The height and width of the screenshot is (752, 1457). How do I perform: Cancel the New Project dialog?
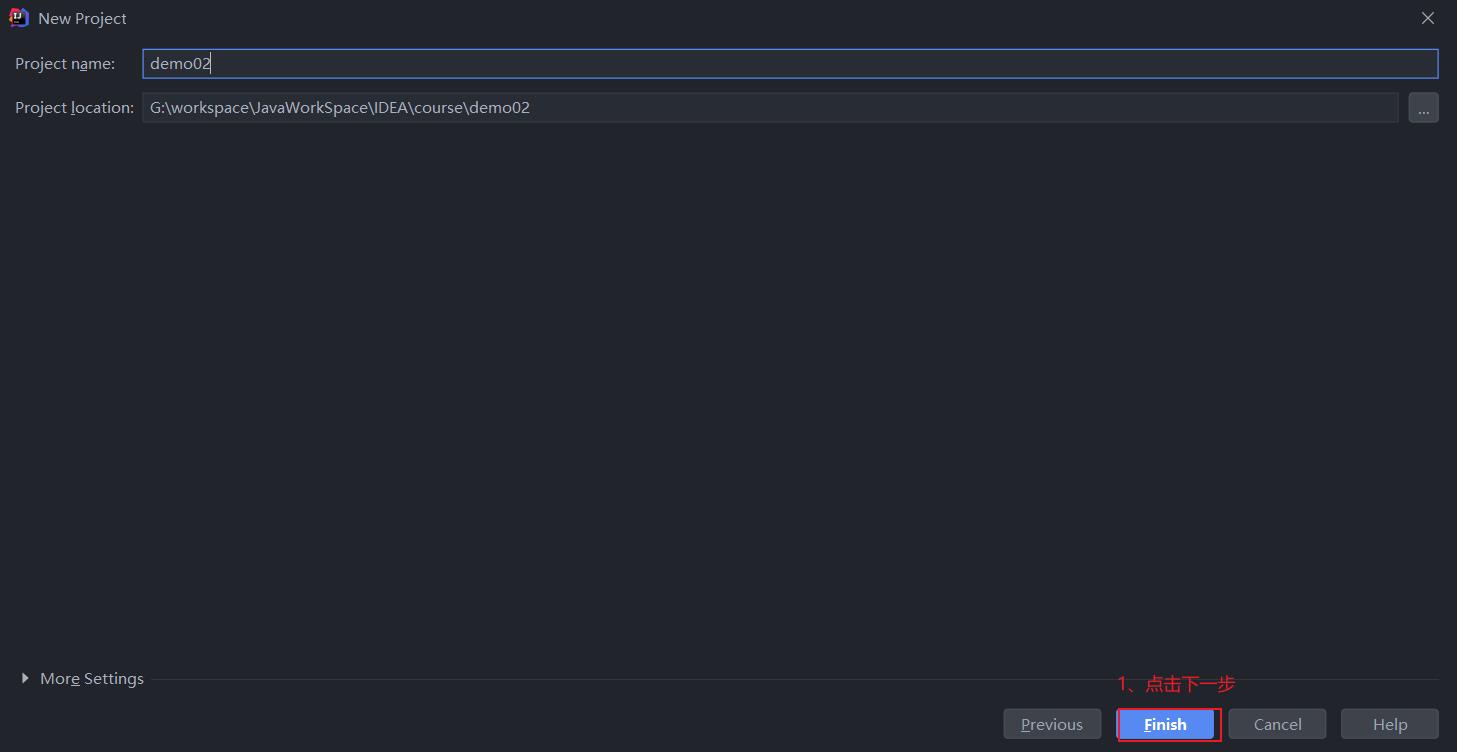pos(1277,725)
